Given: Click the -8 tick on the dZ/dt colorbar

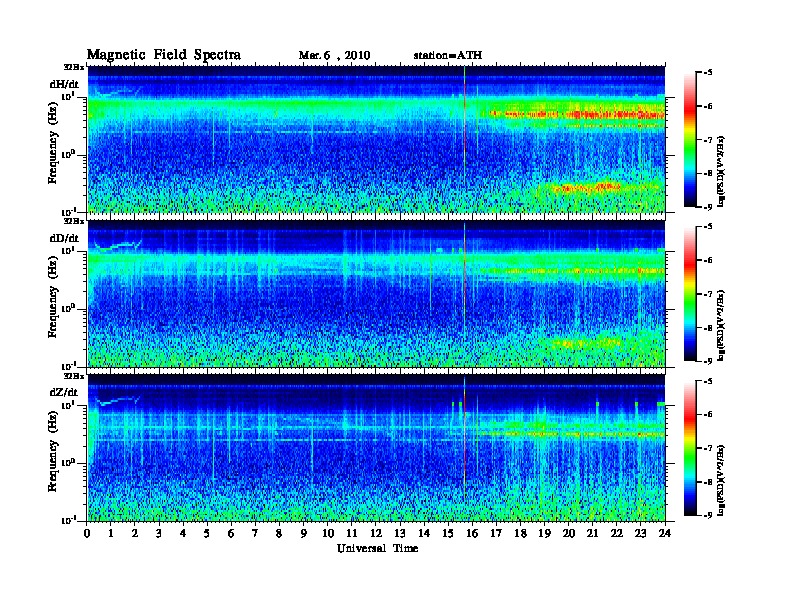Looking at the screenshot, I should [708, 482].
